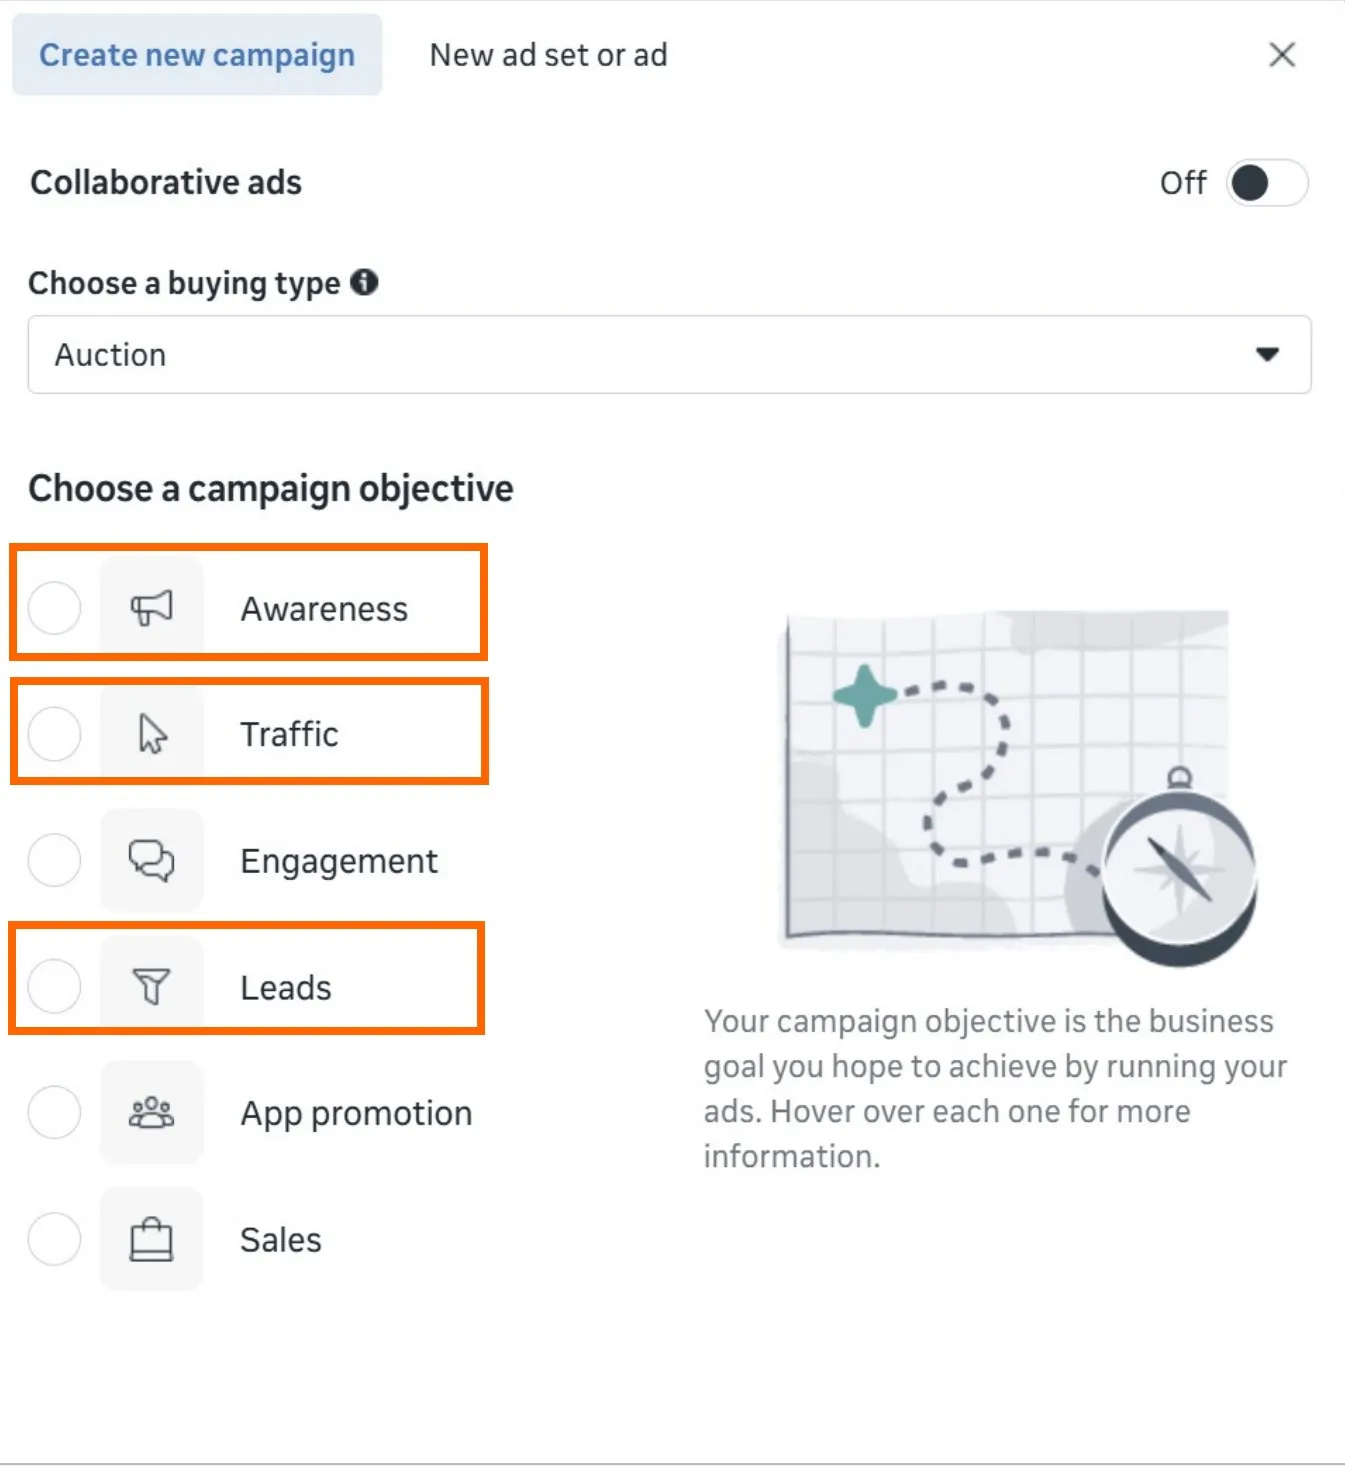Viewport: 1345px width, 1466px height.
Task: Click the funnel Leads icon
Action: coord(152,987)
